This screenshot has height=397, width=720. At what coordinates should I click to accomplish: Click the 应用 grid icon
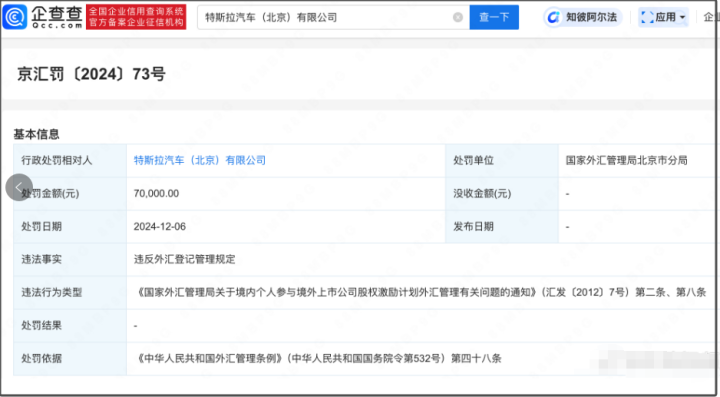pos(647,17)
